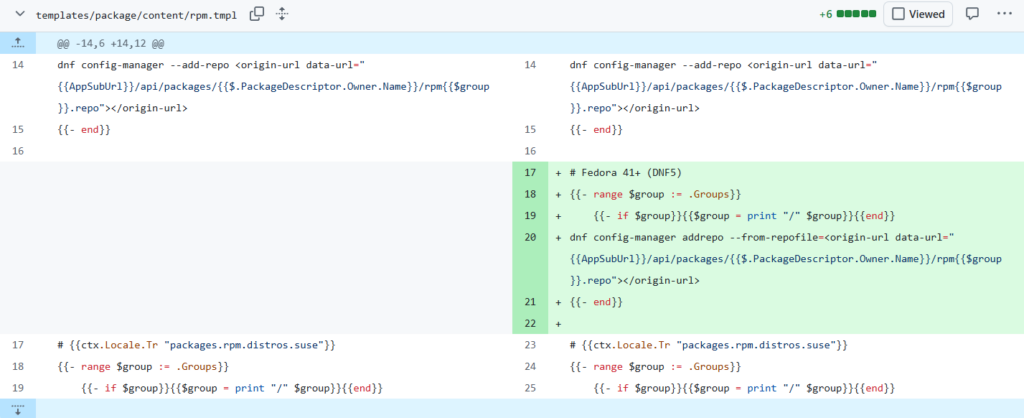Select empty added line number 22
The height and width of the screenshot is (418, 1024).
(x=530, y=323)
